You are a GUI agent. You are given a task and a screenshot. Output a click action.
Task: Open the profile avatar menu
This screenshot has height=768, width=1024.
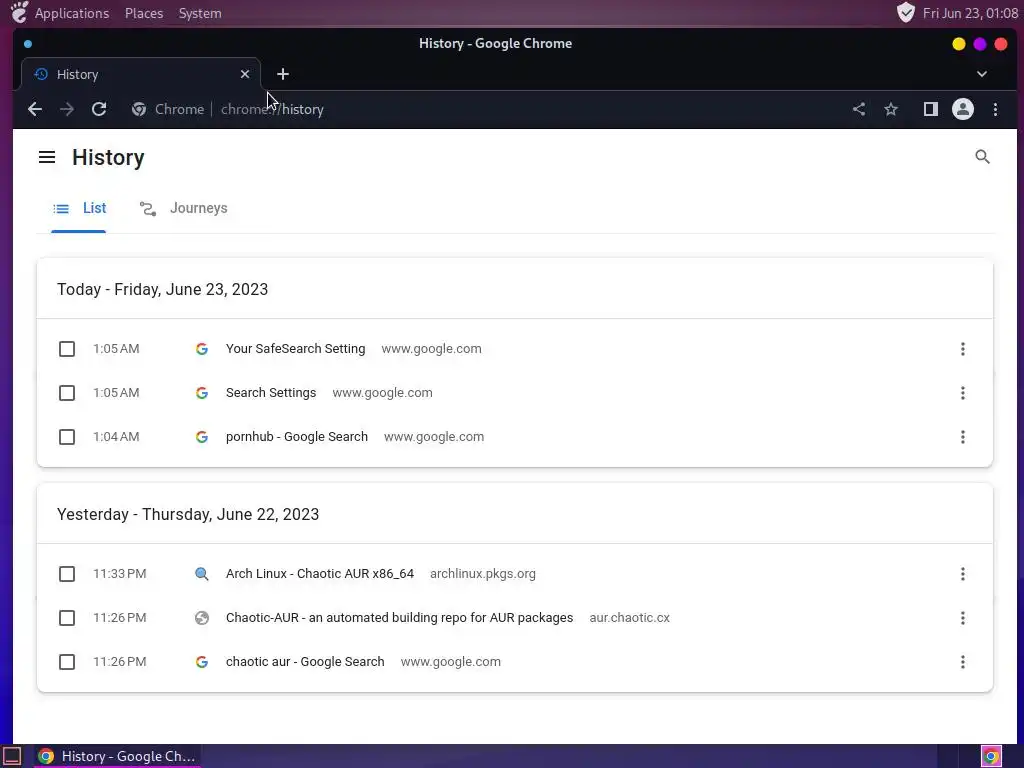pos(963,109)
